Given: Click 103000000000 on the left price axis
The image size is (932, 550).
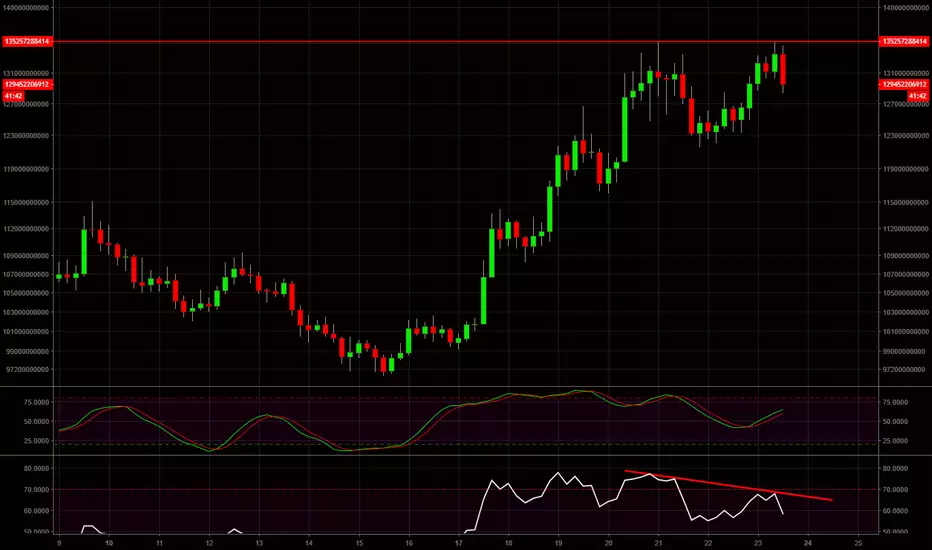Looking at the screenshot, I should tap(26, 312).
